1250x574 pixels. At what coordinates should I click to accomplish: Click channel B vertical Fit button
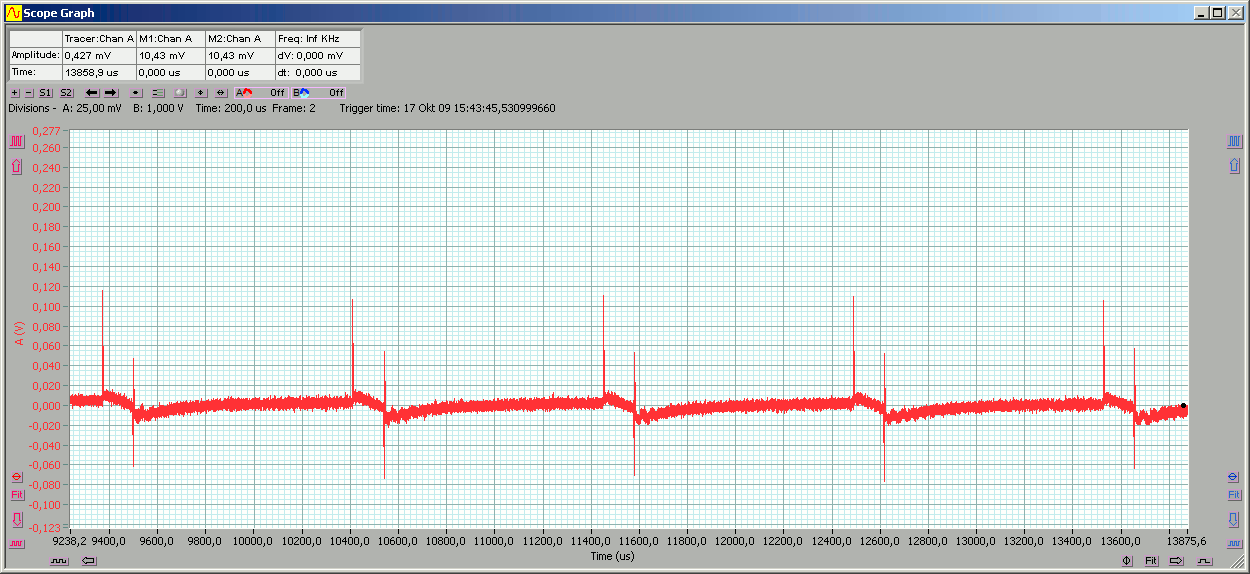coord(1234,495)
